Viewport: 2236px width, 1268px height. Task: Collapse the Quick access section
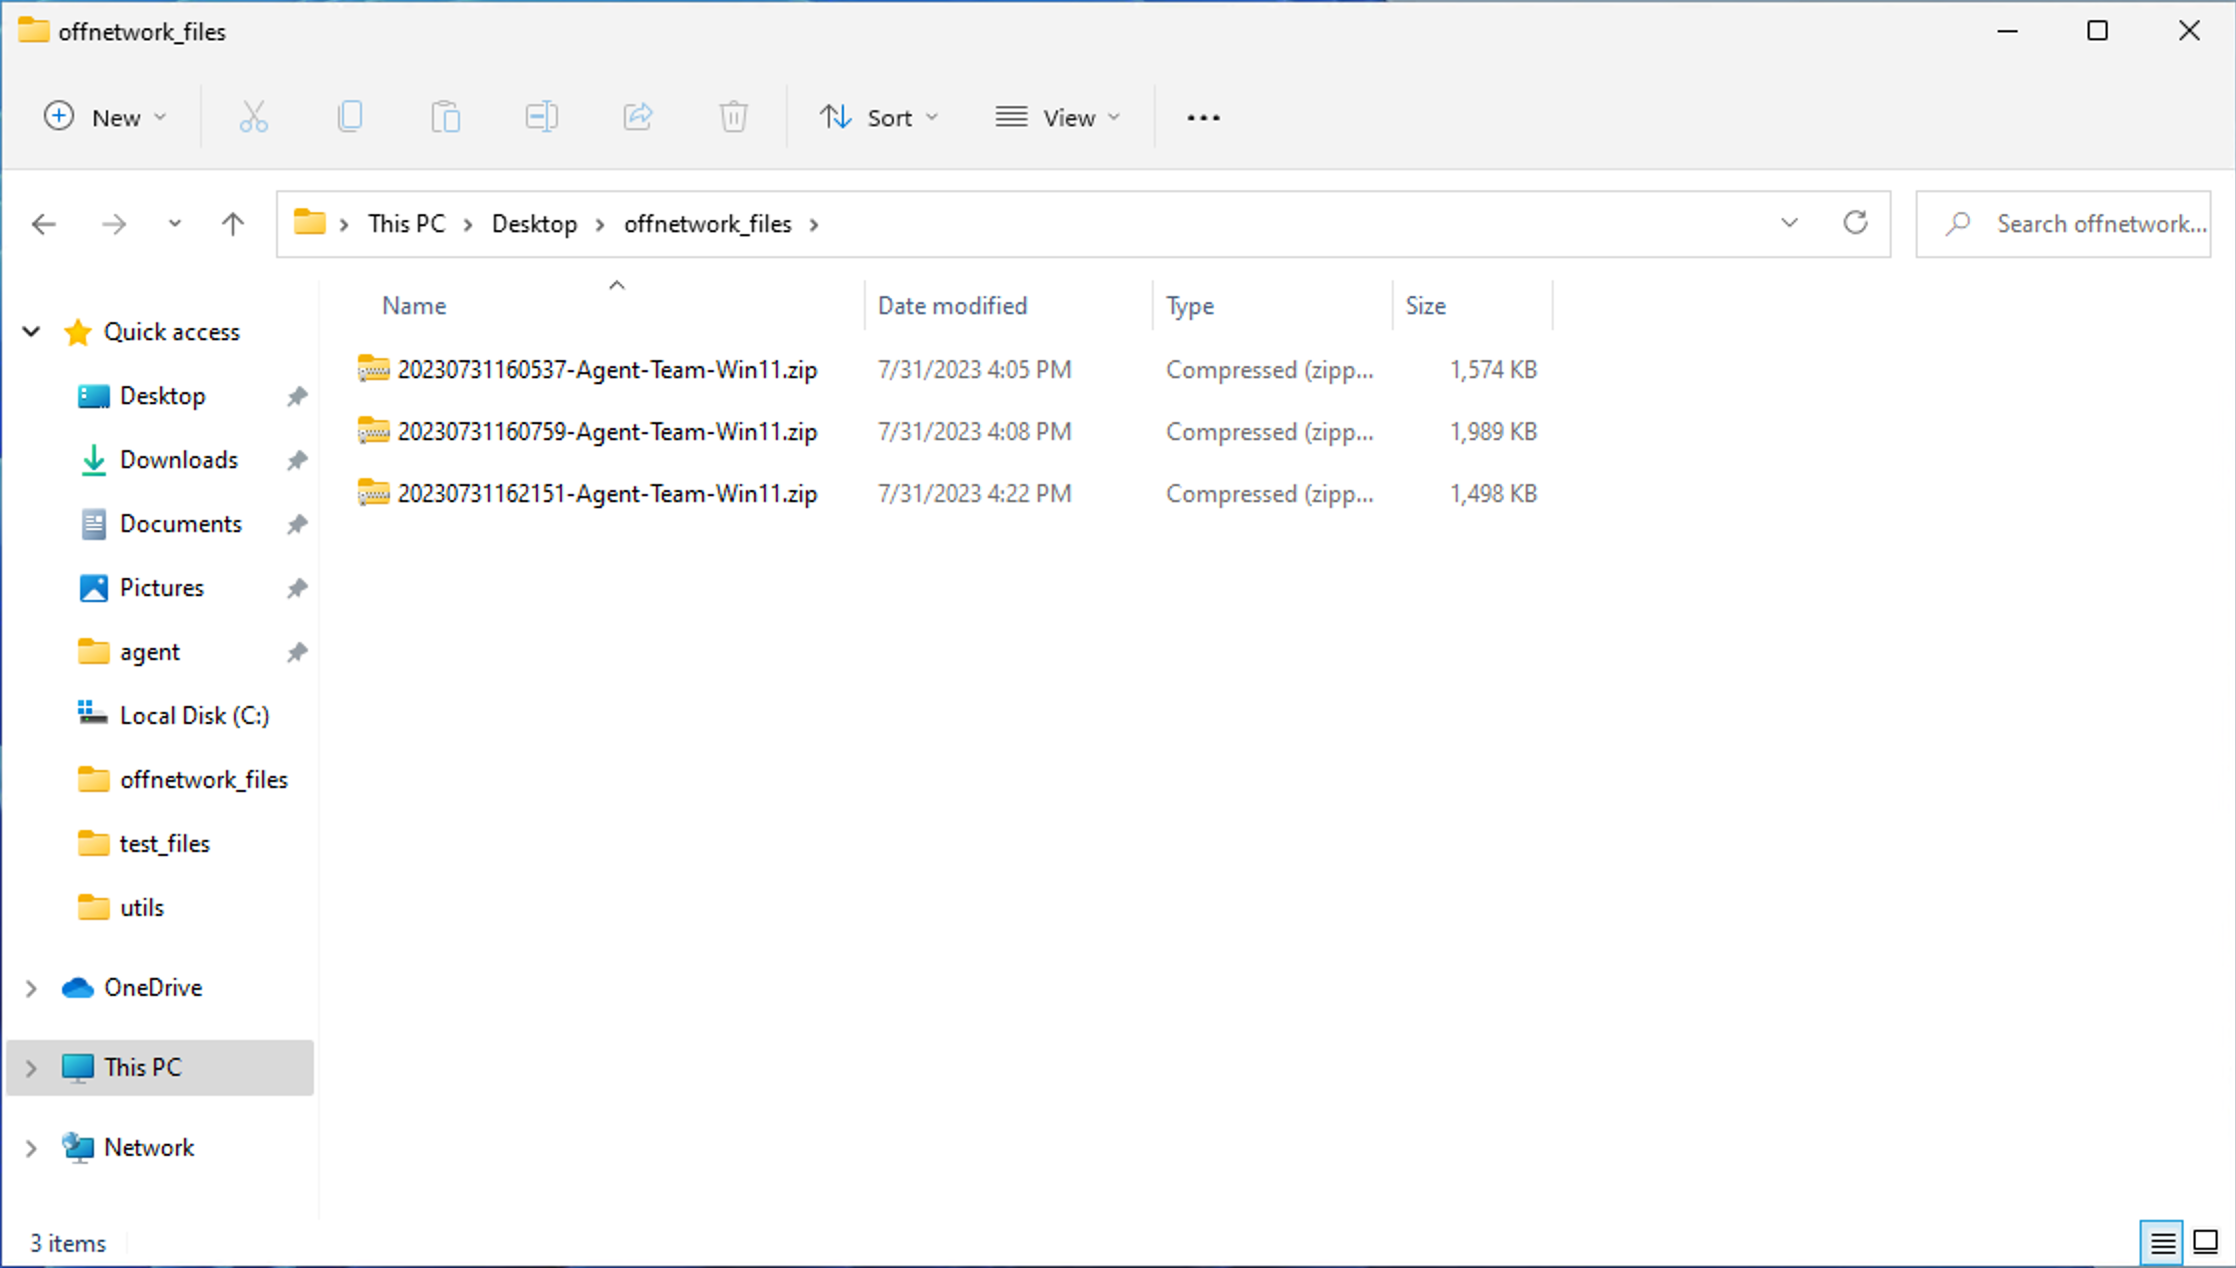pos(31,332)
